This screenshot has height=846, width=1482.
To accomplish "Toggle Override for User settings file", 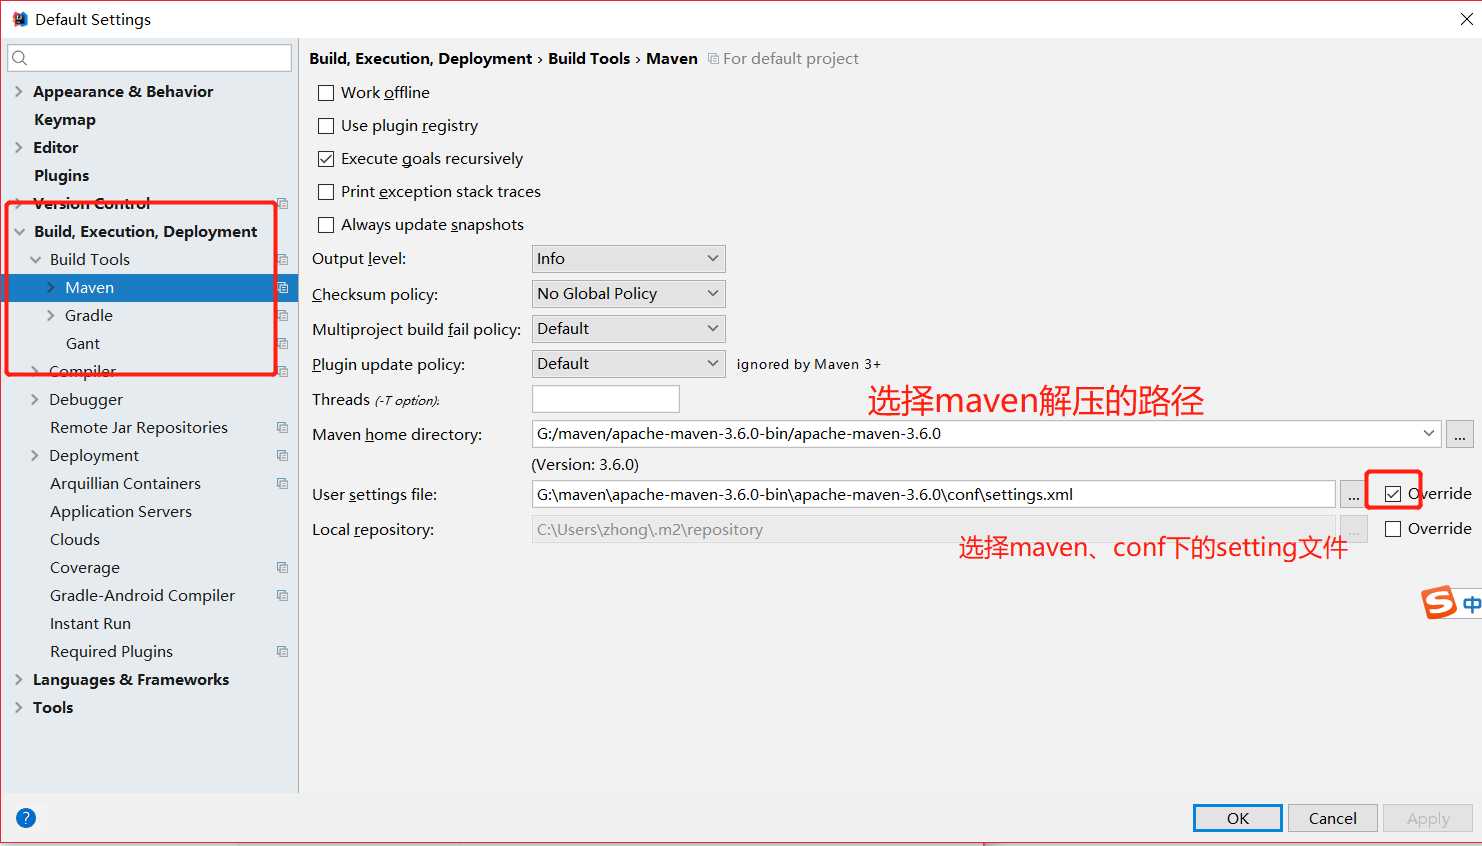I will [x=1393, y=494].
